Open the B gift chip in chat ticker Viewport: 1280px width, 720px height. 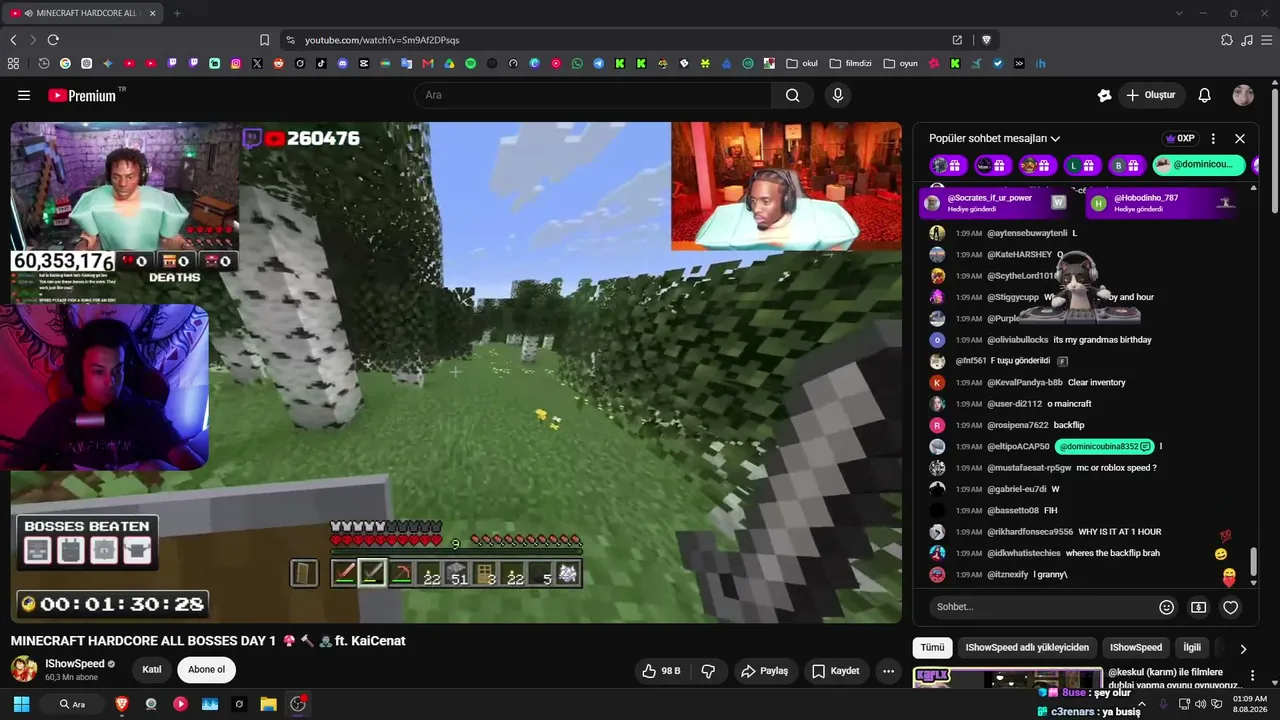[1126, 165]
